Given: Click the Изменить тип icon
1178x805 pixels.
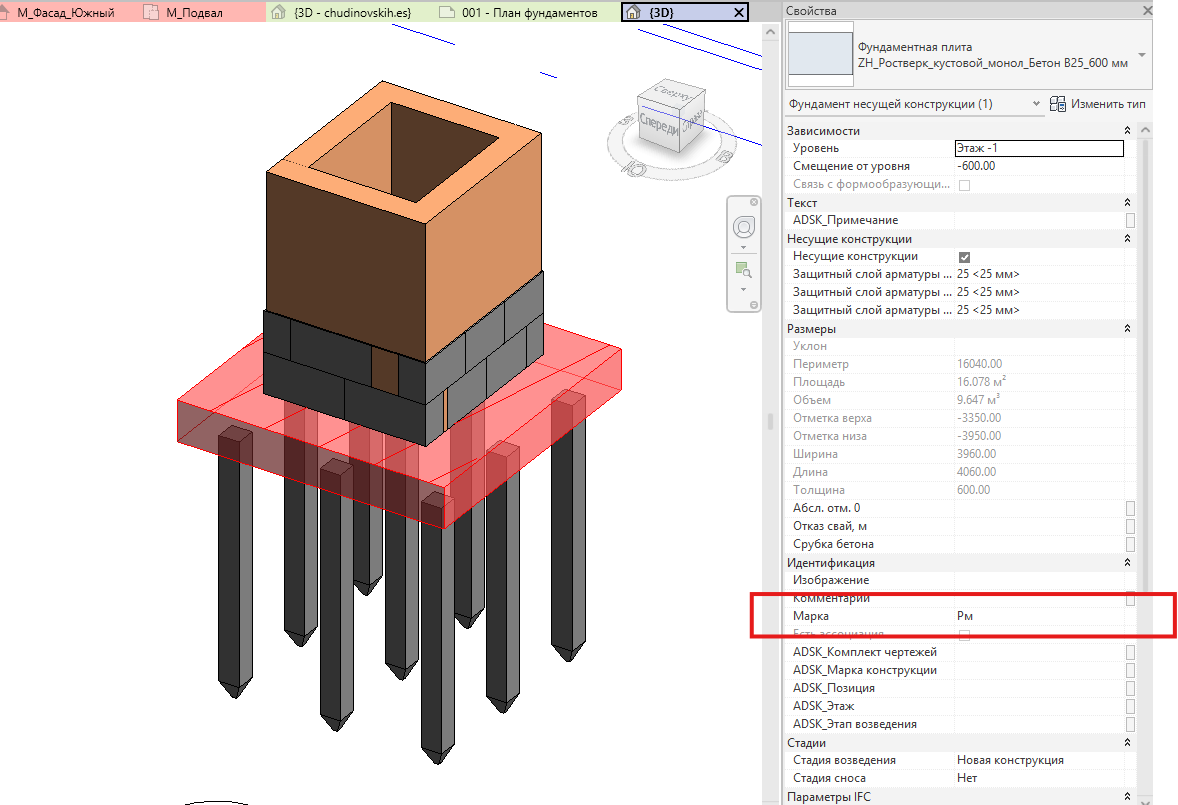Looking at the screenshot, I should click(x=1058, y=104).
